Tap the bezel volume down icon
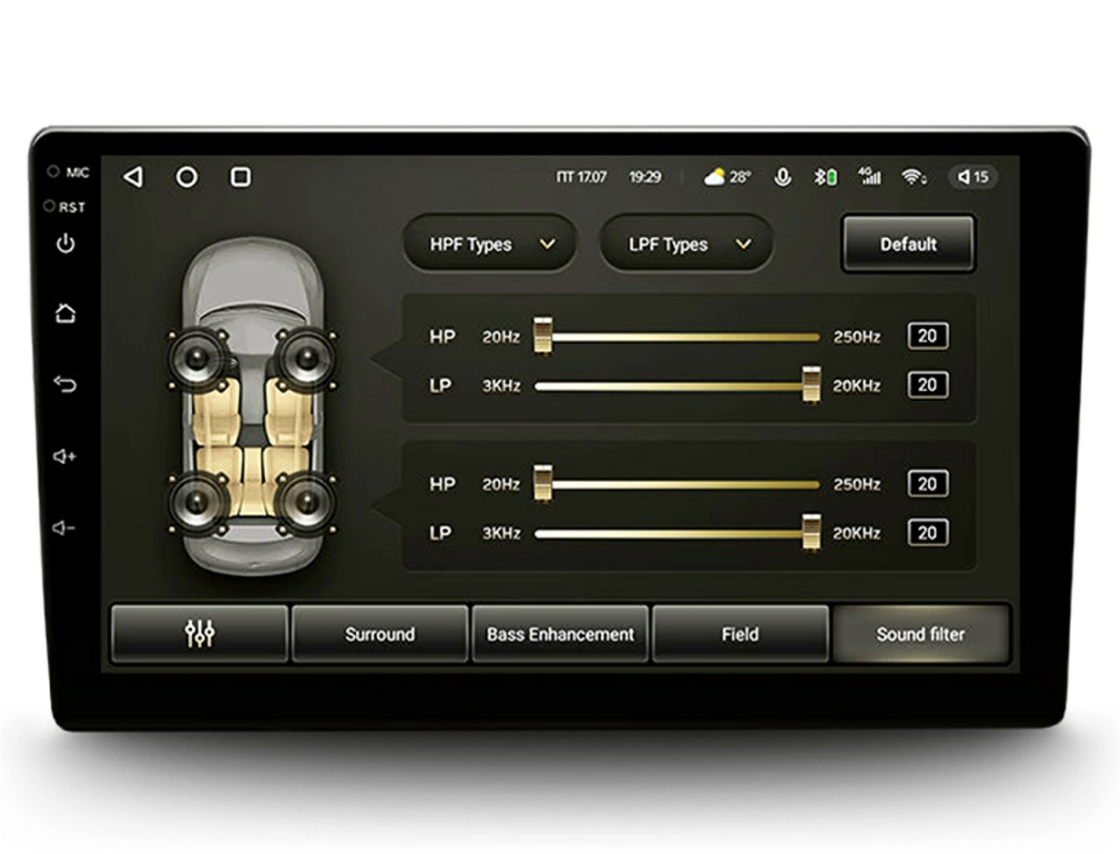Image resolution: width=1120 pixels, height=854 pixels. [64, 528]
